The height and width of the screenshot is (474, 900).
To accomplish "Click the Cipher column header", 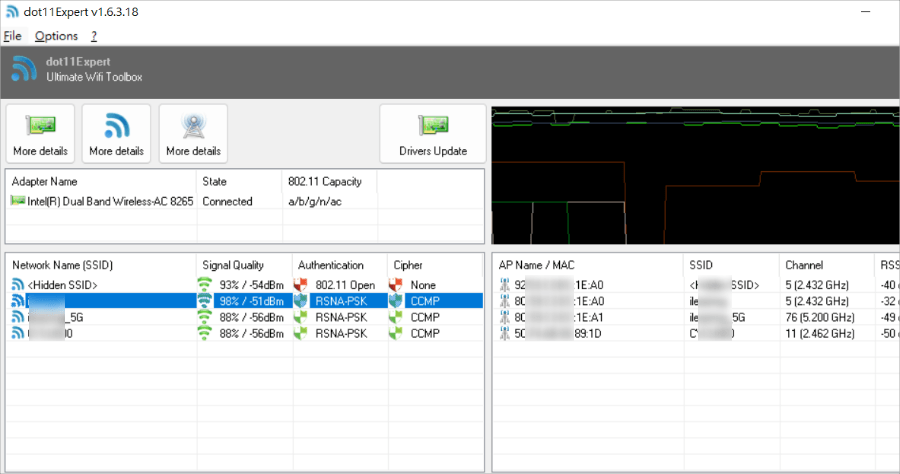I will (435, 265).
